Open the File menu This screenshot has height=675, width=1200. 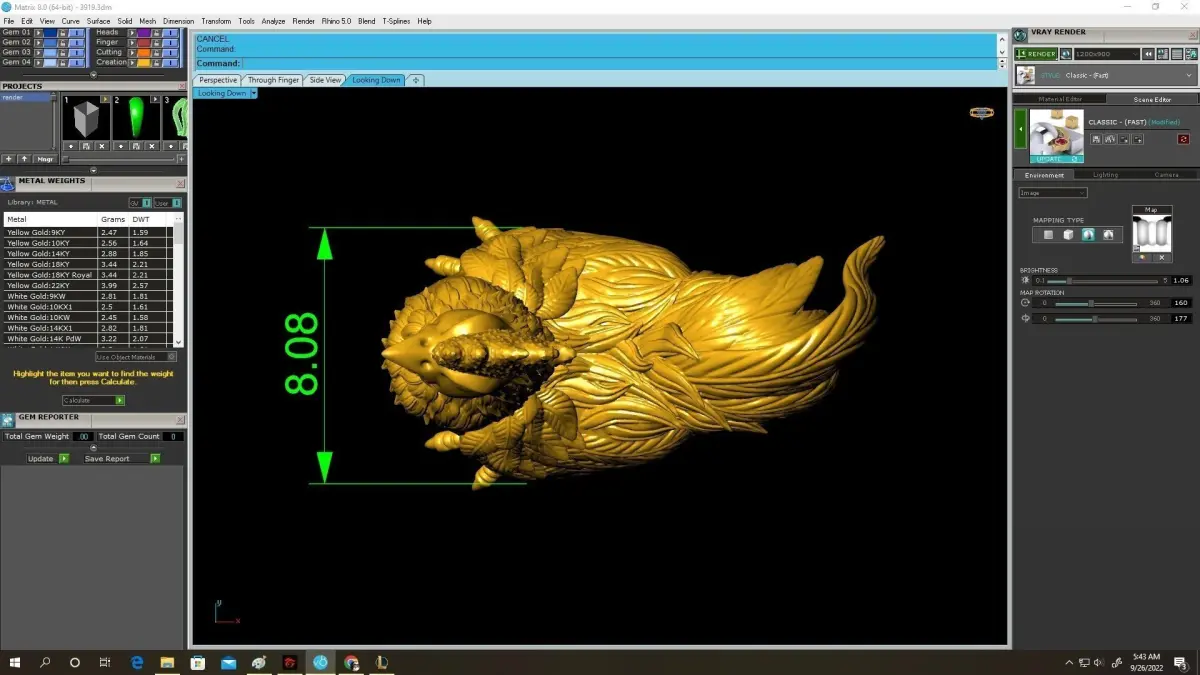(x=10, y=21)
